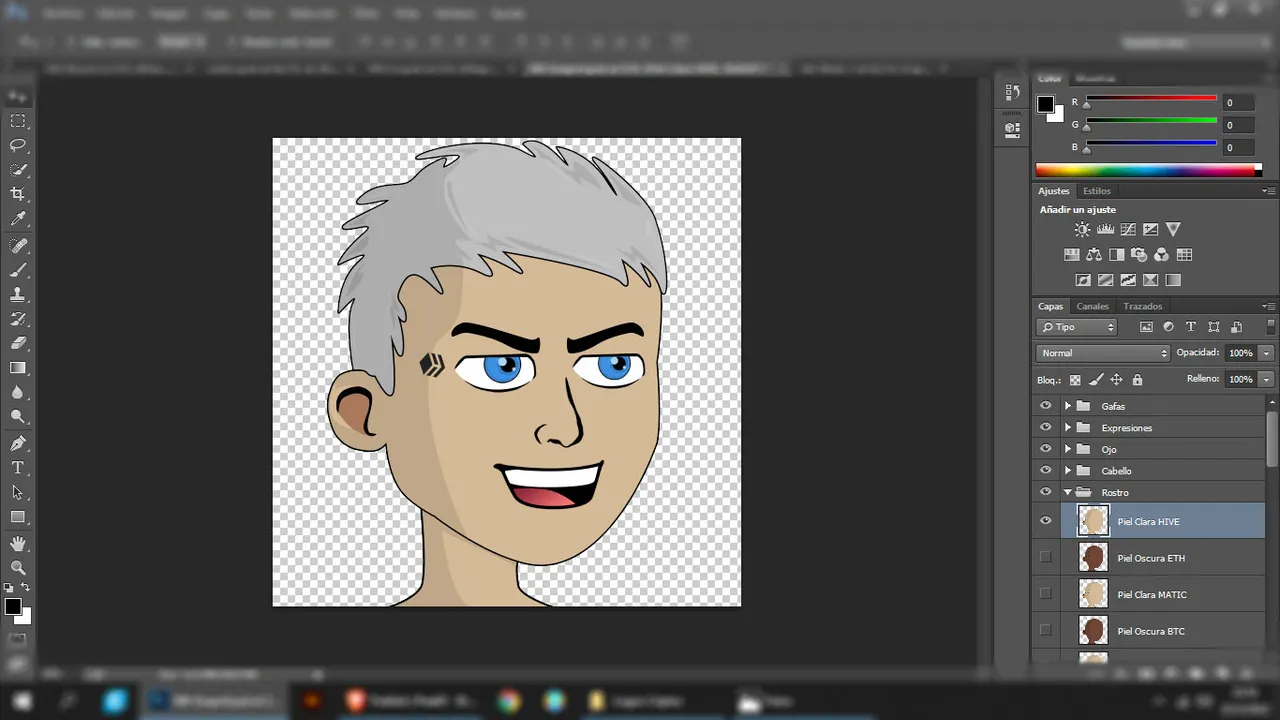Screen dimensions: 1280x720
Task: Select the Brush tool
Action: point(18,271)
